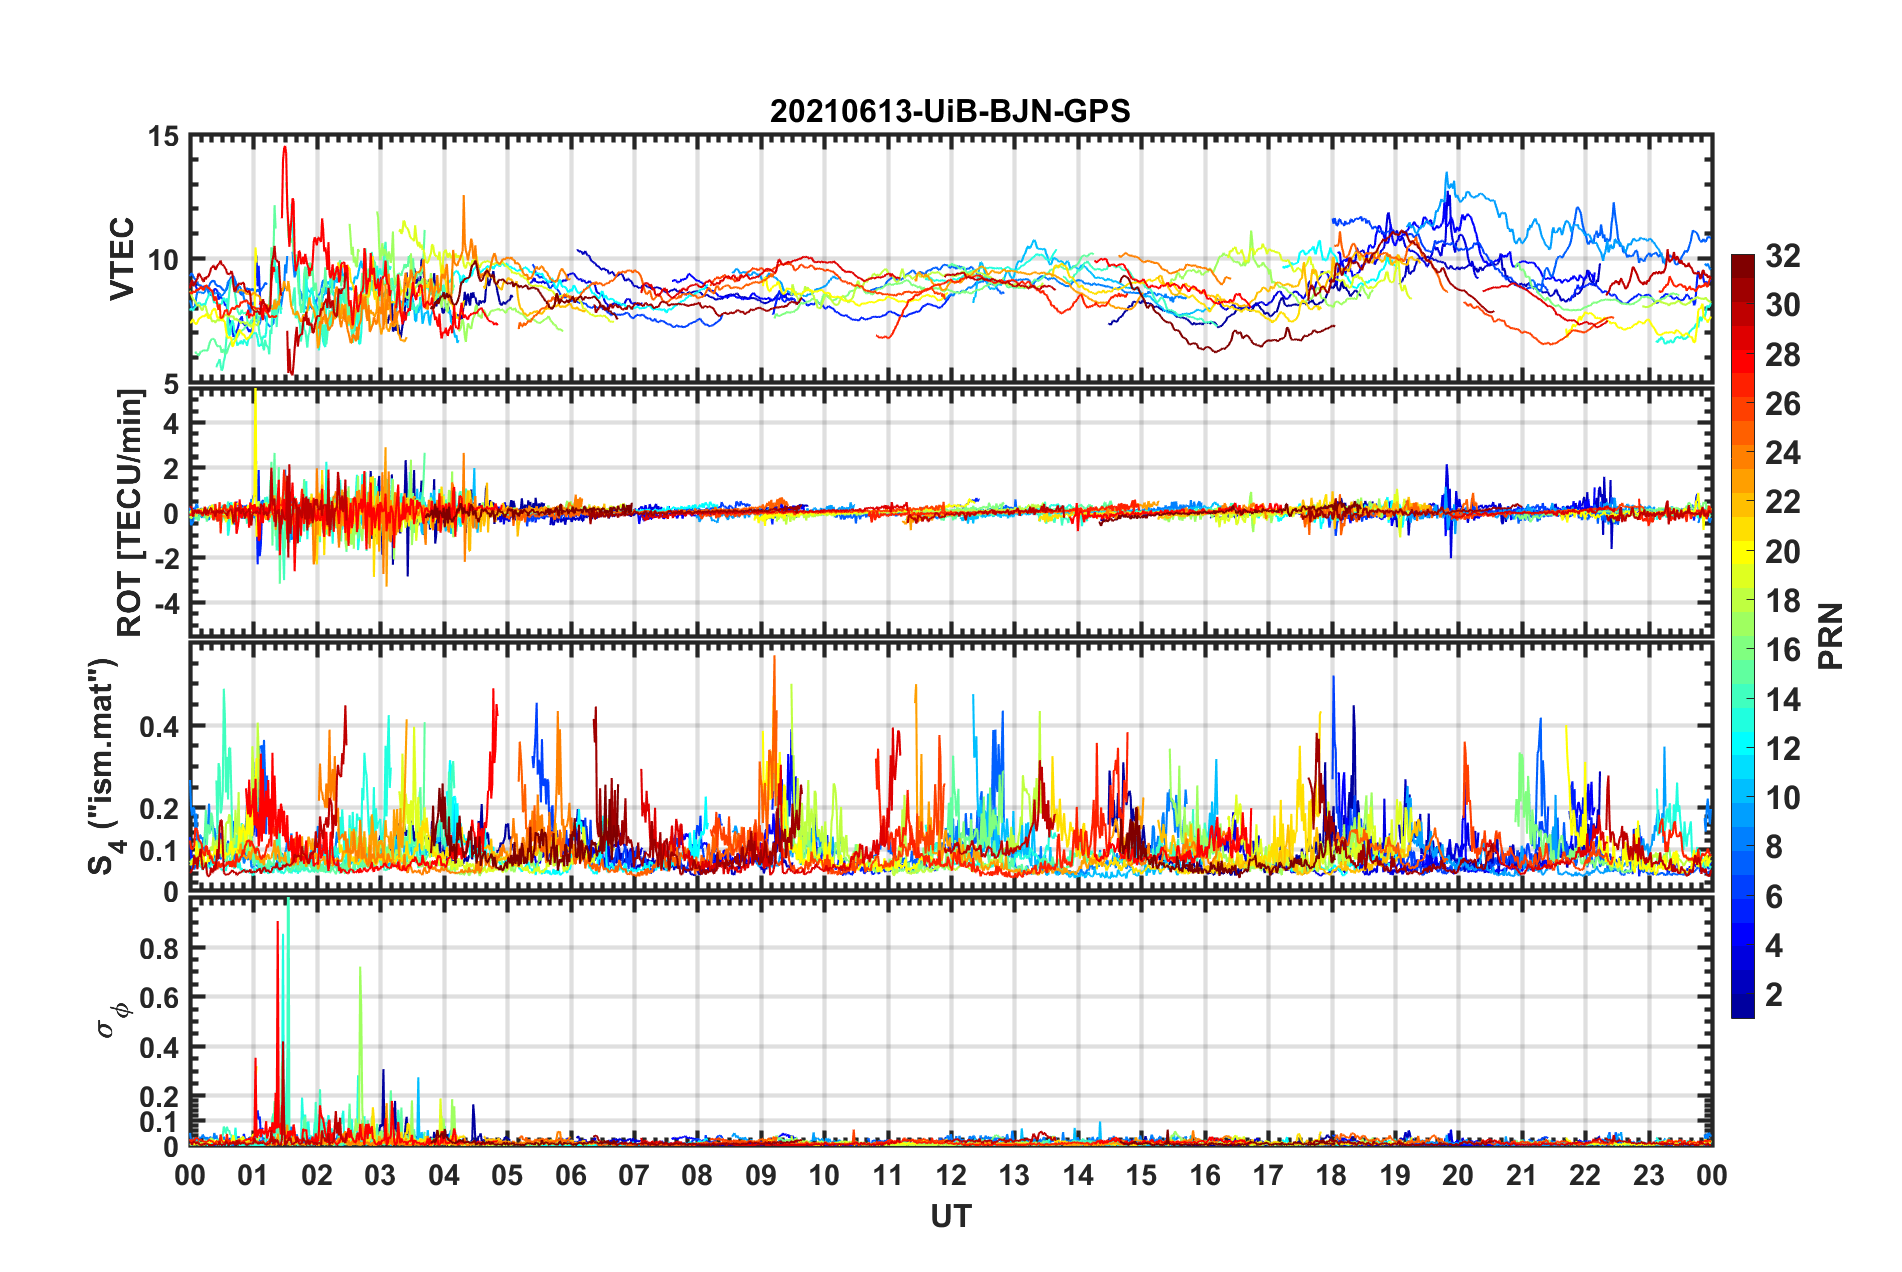Click VTEC axis tick 15
Image resolution: width=1902 pixels, height=1272 pixels.
[164, 136]
